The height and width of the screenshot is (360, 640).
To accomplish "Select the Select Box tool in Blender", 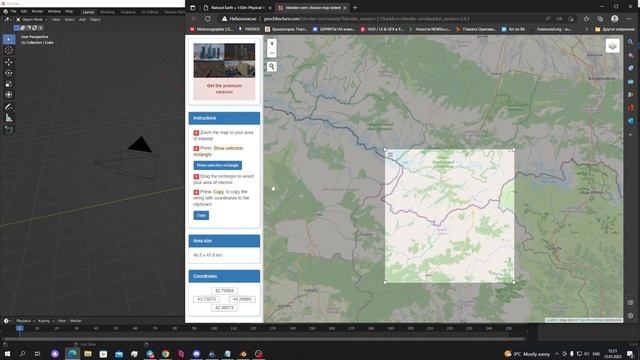I will click(9, 39).
